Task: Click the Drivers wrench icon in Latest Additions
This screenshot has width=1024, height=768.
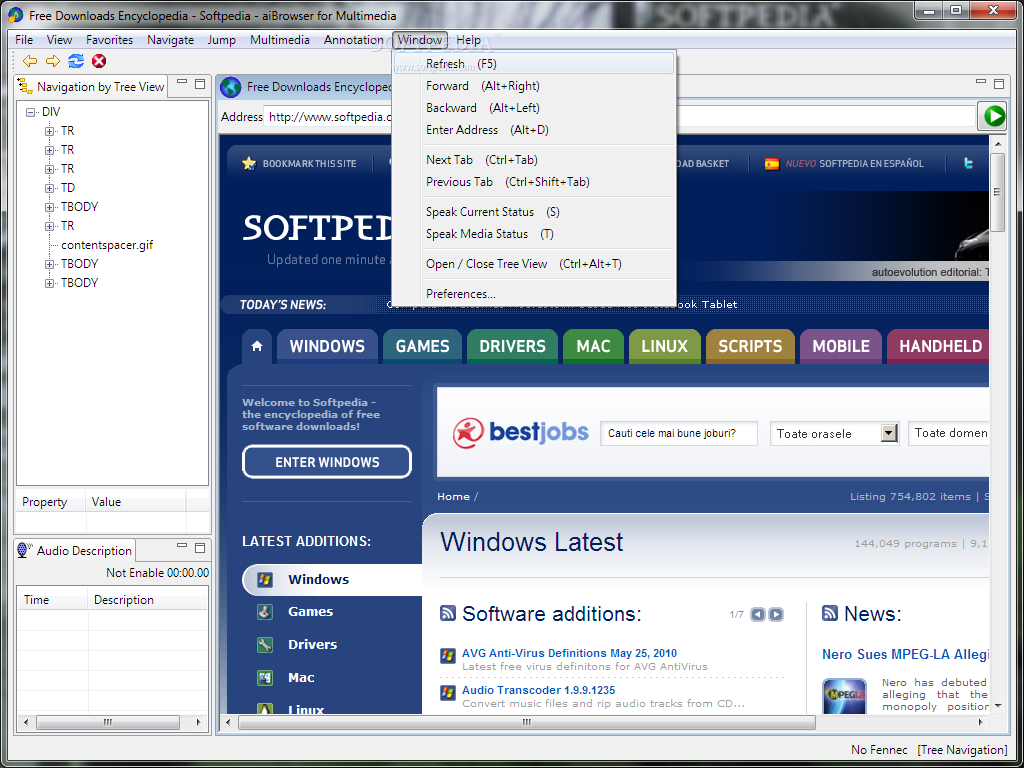Action: point(264,645)
